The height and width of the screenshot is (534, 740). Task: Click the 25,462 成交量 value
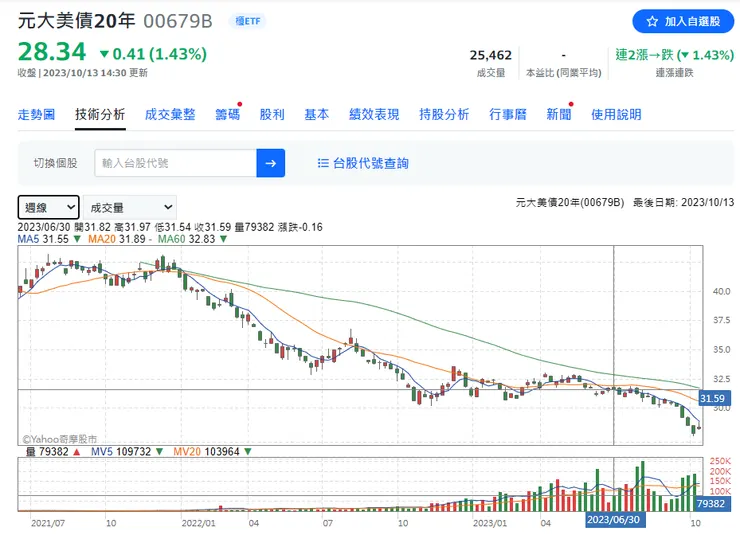pyautogui.click(x=490, y=55)
